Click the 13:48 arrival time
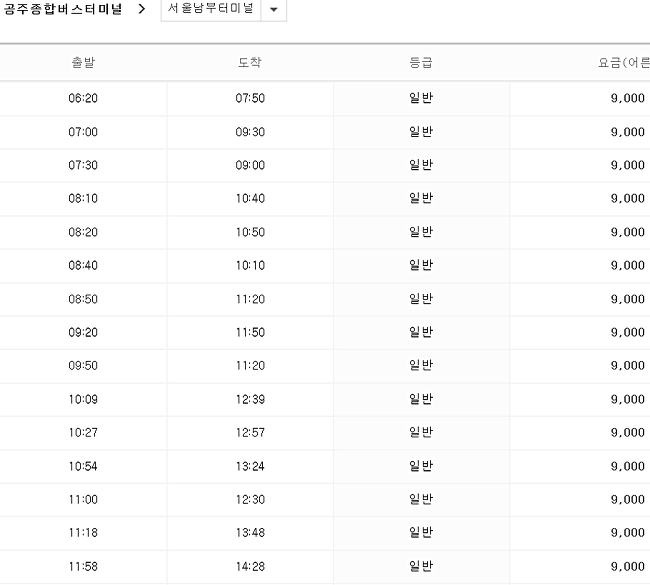Image resolution: width=650 pixels, height=585 pixels. pos(250,532)
